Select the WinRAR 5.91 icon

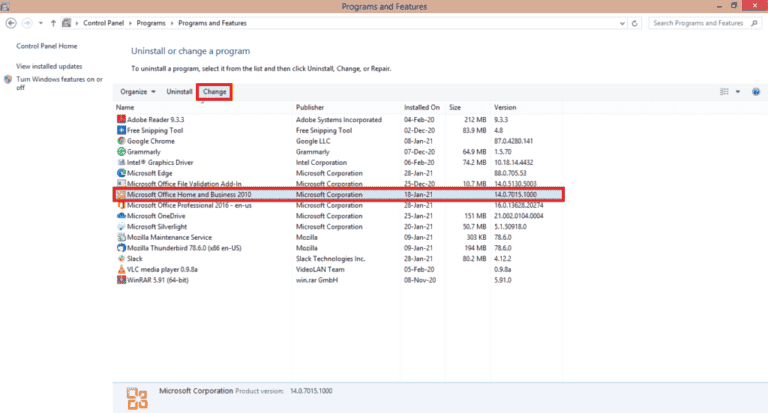(x=120, y=280)
